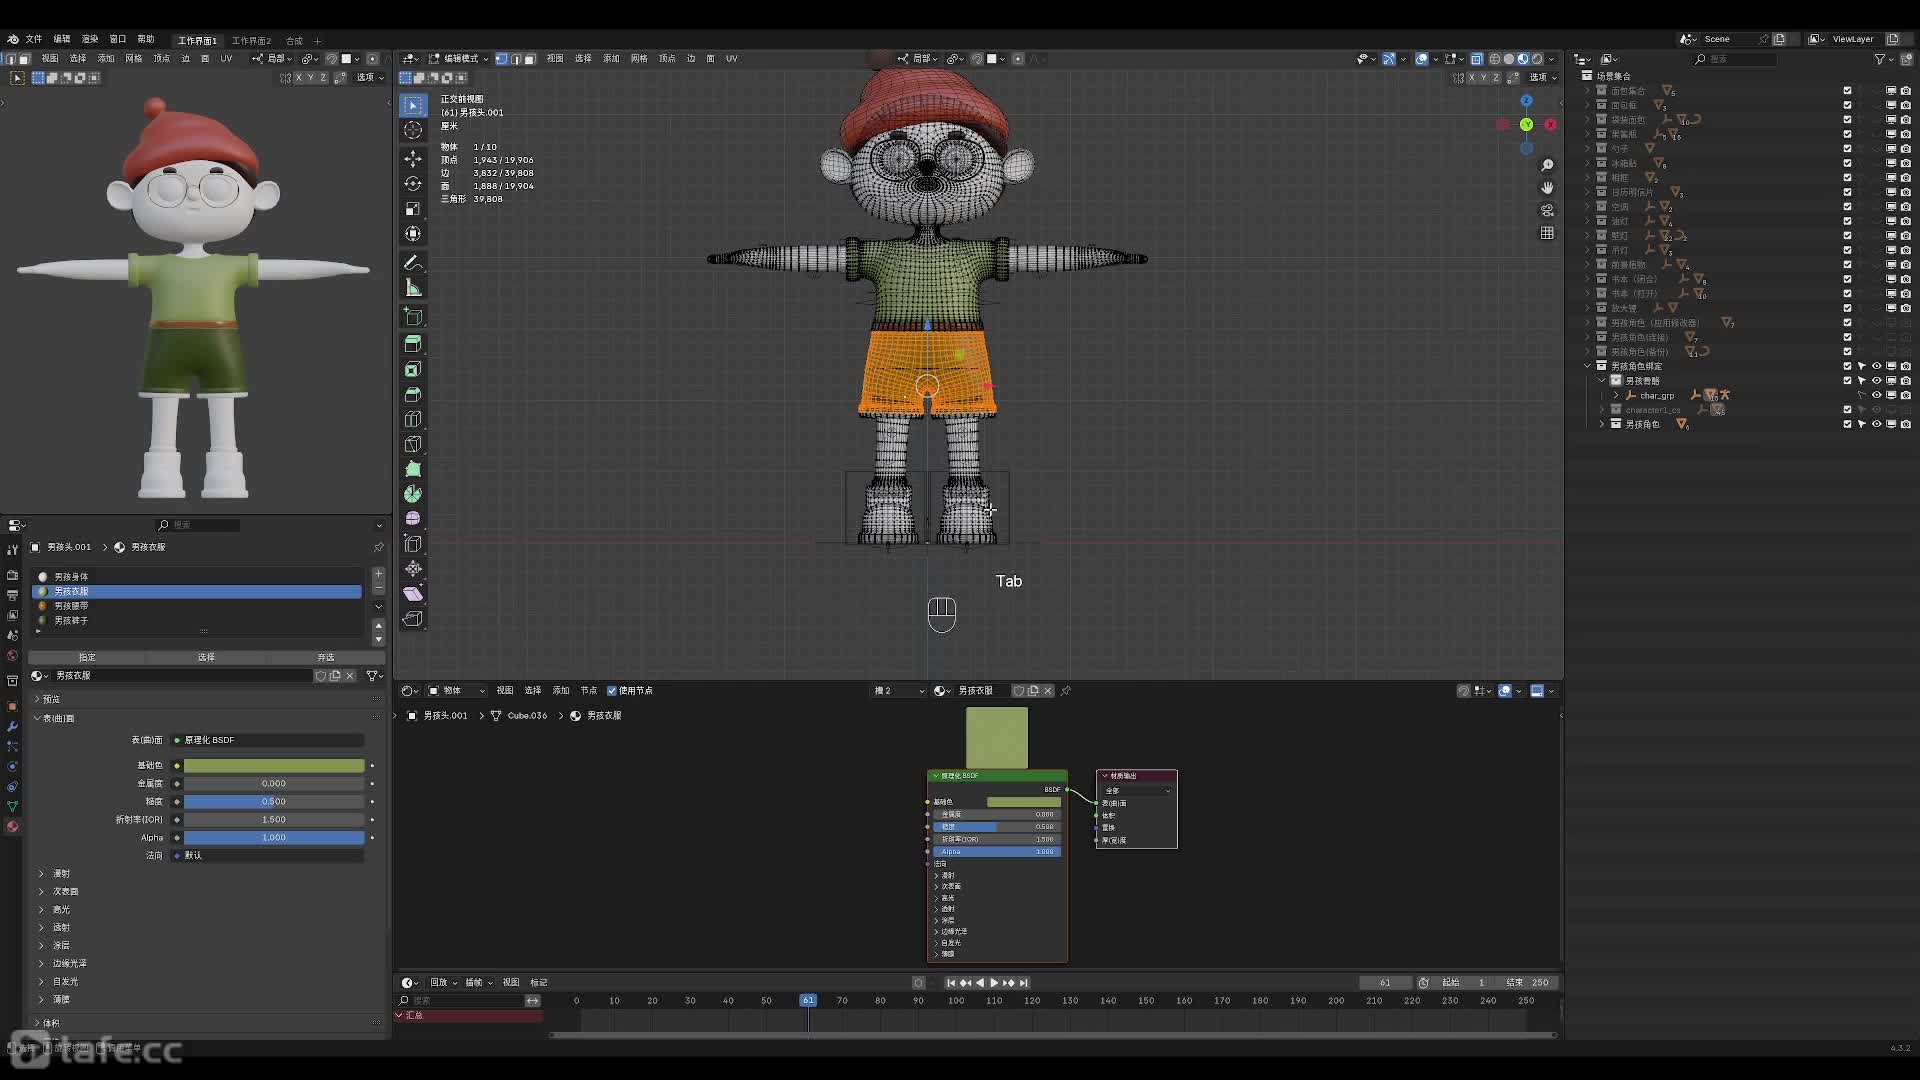
Task: Select the Move tool in viewport toolbar
Action: 413,158
